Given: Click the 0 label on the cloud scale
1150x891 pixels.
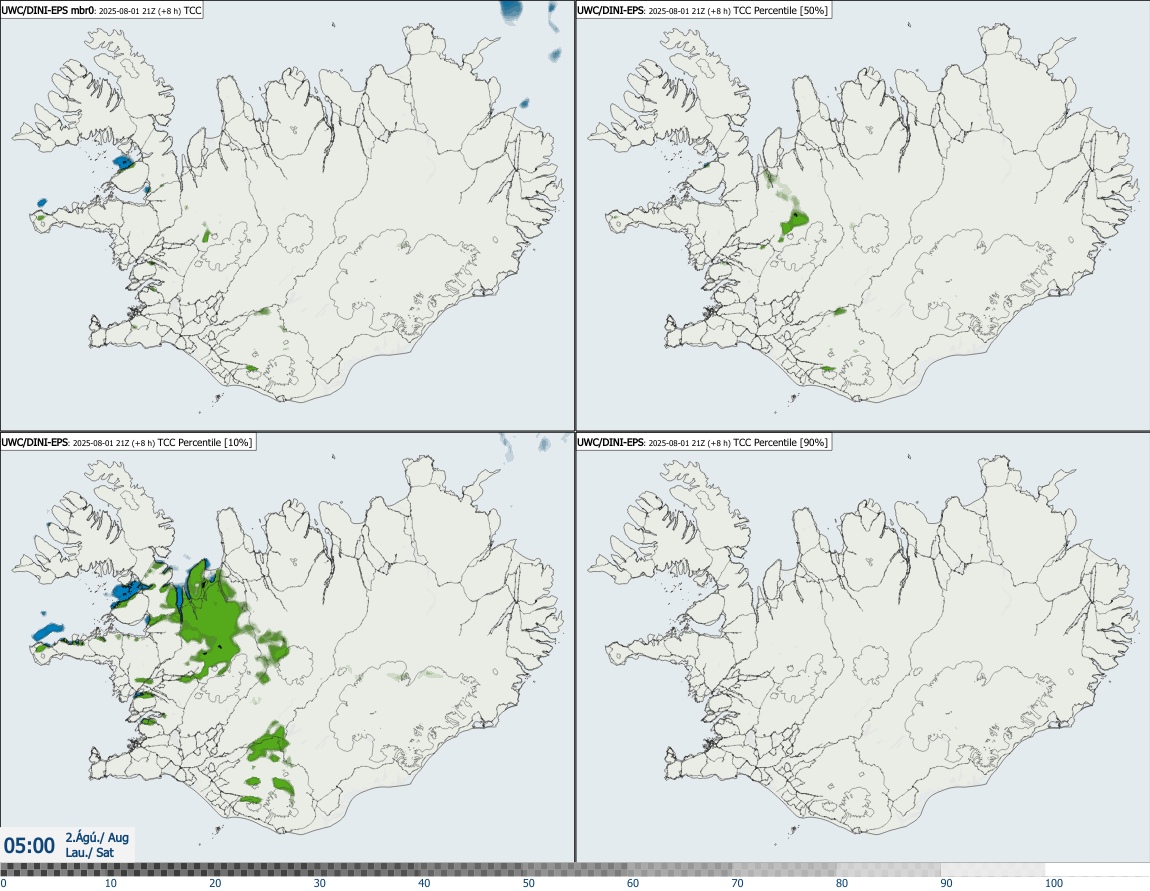Looking at the screenshot, I should pyautogui.click(x=3, y=883).
